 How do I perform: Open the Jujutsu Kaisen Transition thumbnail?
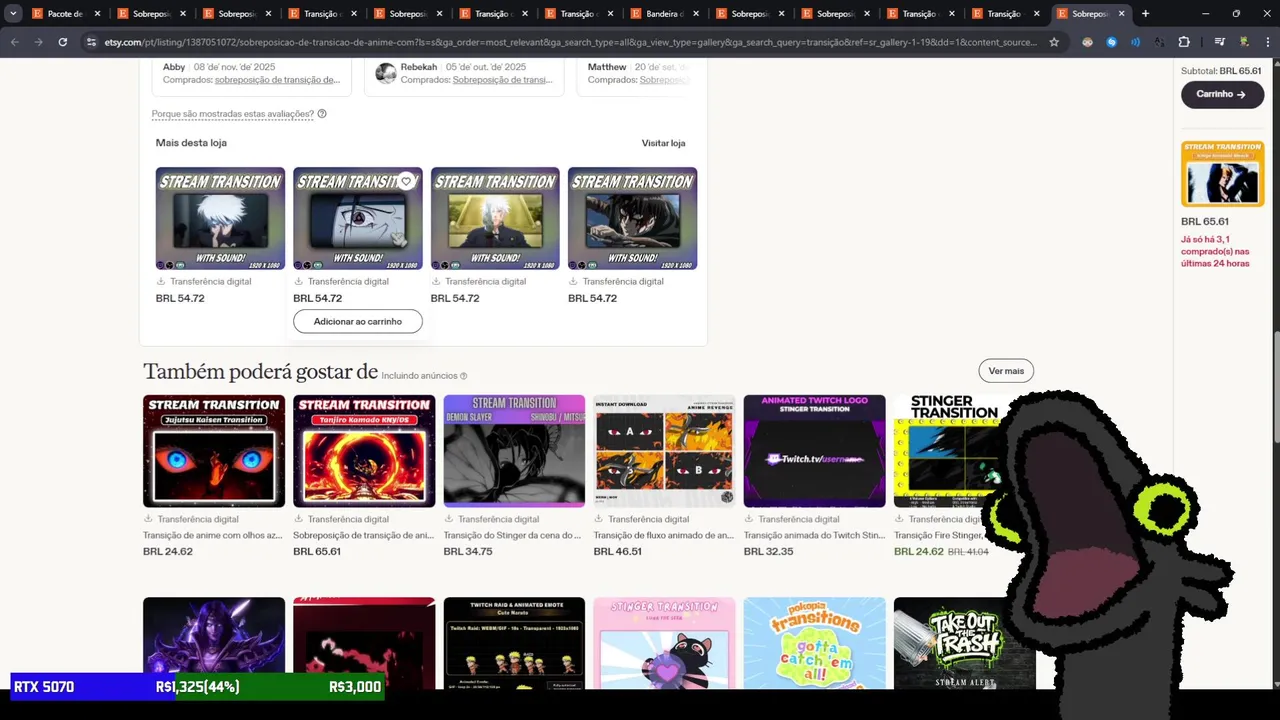pos(214,451)
